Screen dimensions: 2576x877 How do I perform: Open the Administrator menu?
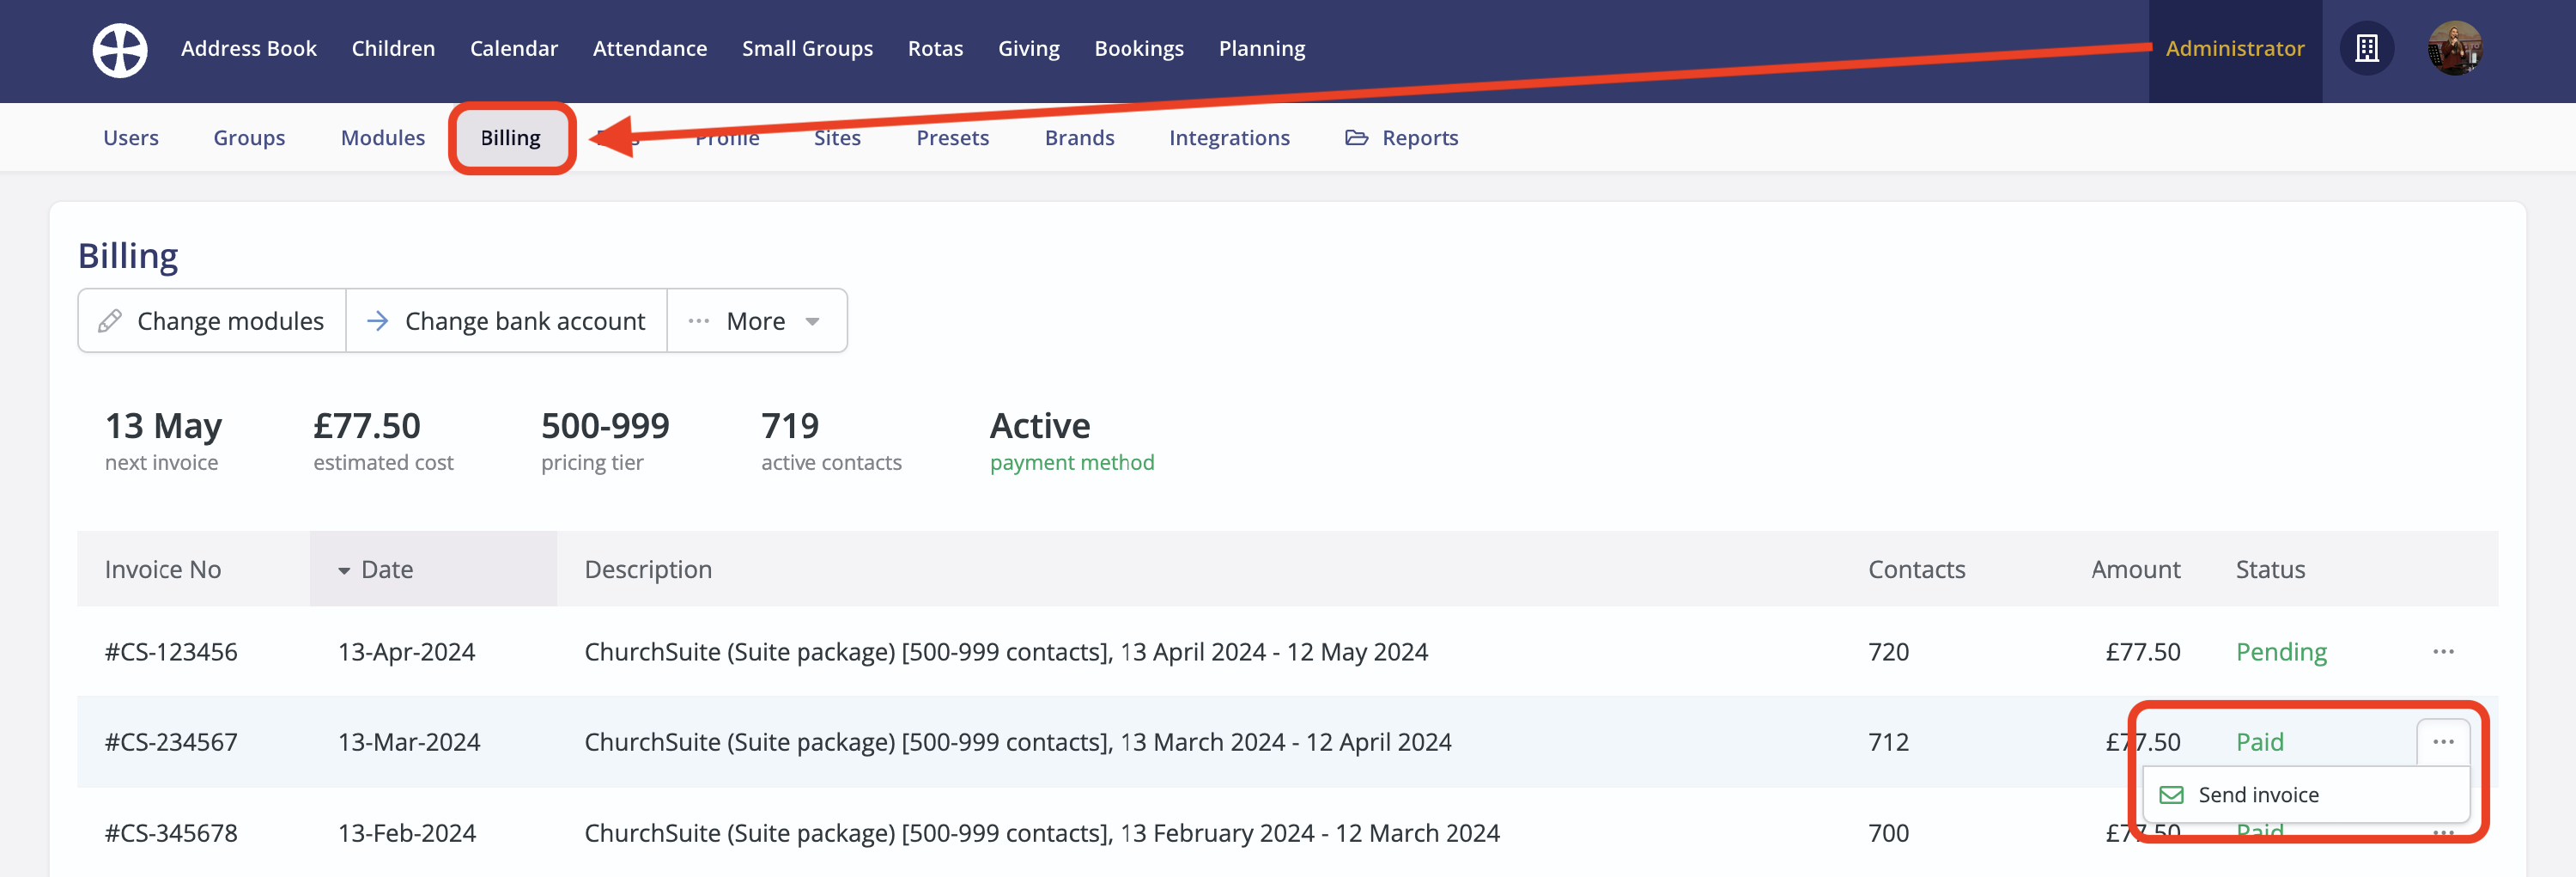[x=2236, y=47]
